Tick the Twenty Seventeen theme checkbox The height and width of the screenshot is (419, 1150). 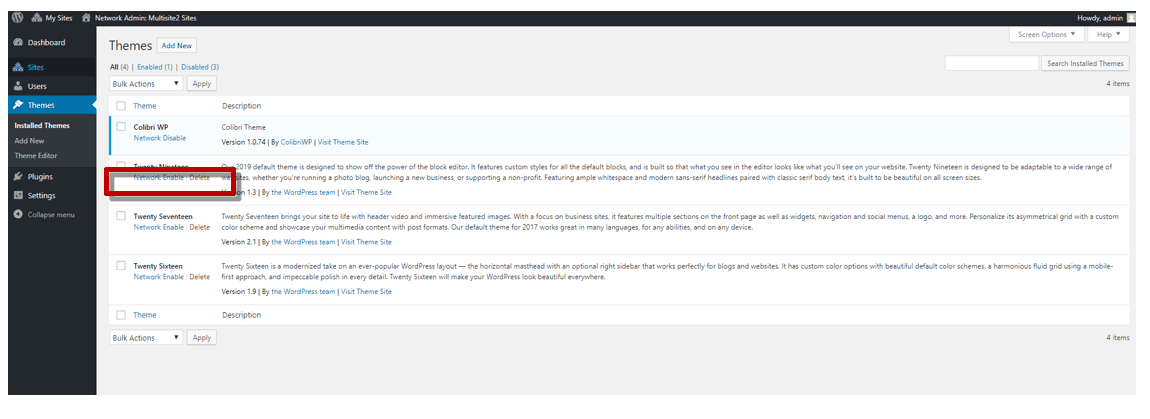(121, 216)
